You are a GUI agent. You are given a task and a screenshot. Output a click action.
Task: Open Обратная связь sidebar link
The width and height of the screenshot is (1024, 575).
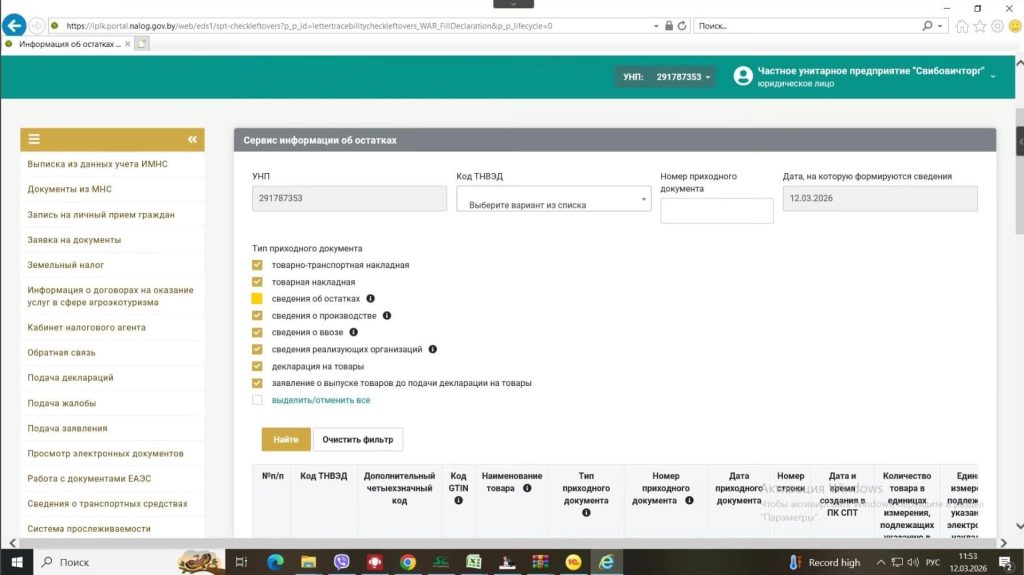[61, 352]
